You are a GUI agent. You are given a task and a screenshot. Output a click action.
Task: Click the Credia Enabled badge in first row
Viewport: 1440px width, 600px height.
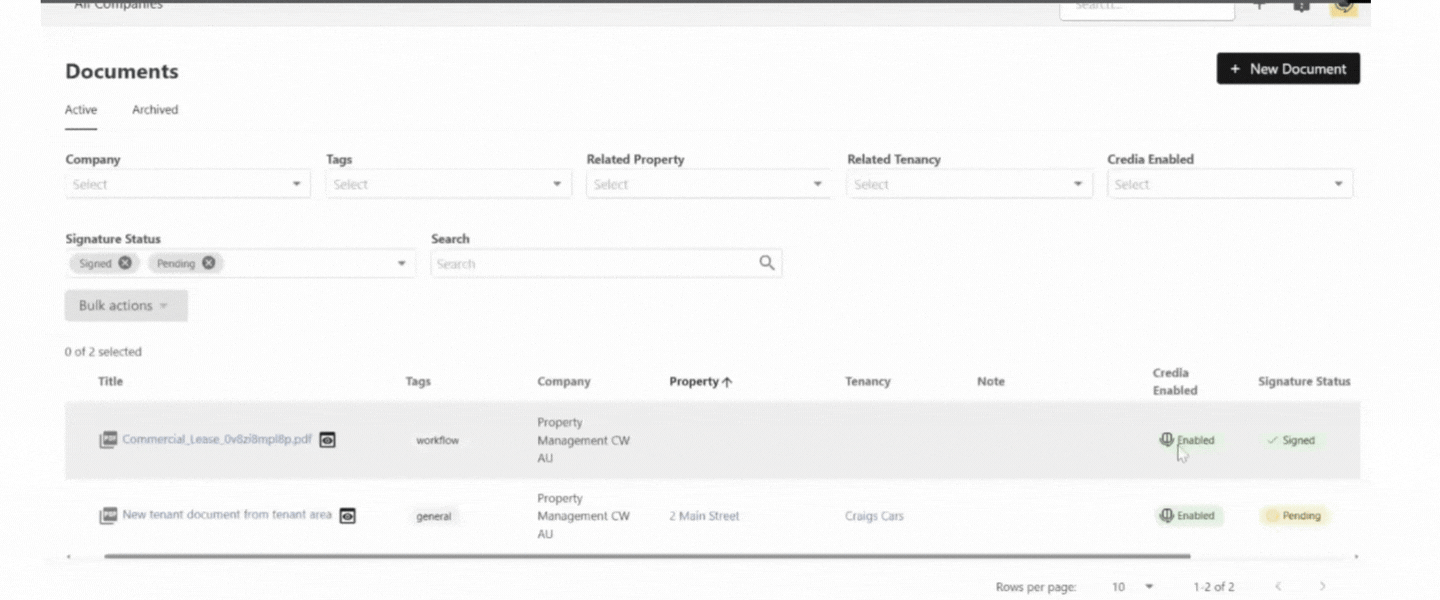point(1187,440)
